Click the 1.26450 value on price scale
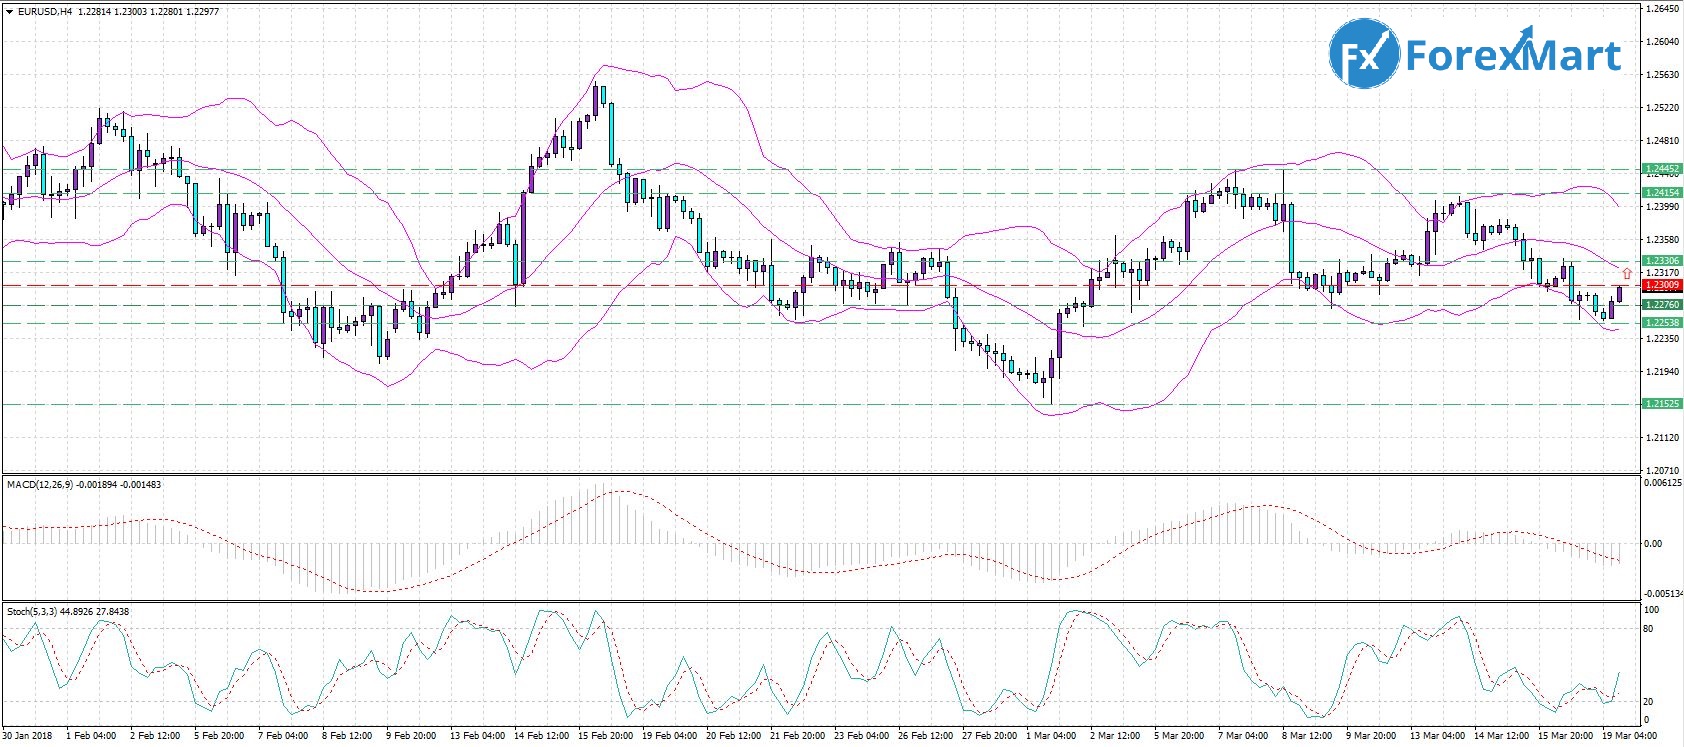1684x747 pixels. [x=1663, y=9]
